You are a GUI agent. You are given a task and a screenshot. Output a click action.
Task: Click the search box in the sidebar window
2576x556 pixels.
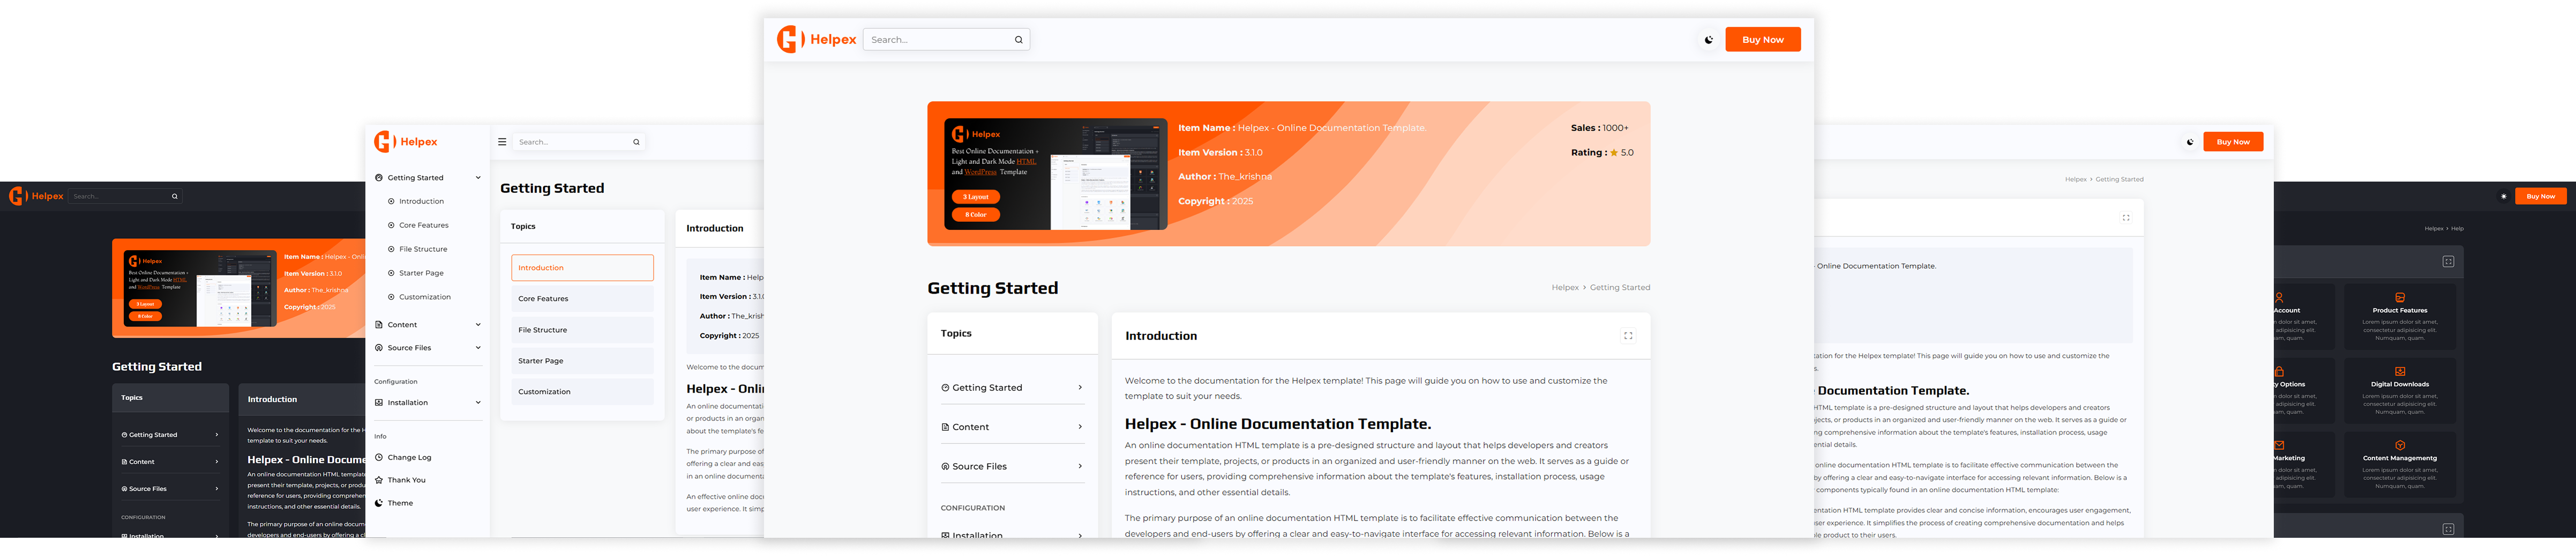(x=579, y=142)
